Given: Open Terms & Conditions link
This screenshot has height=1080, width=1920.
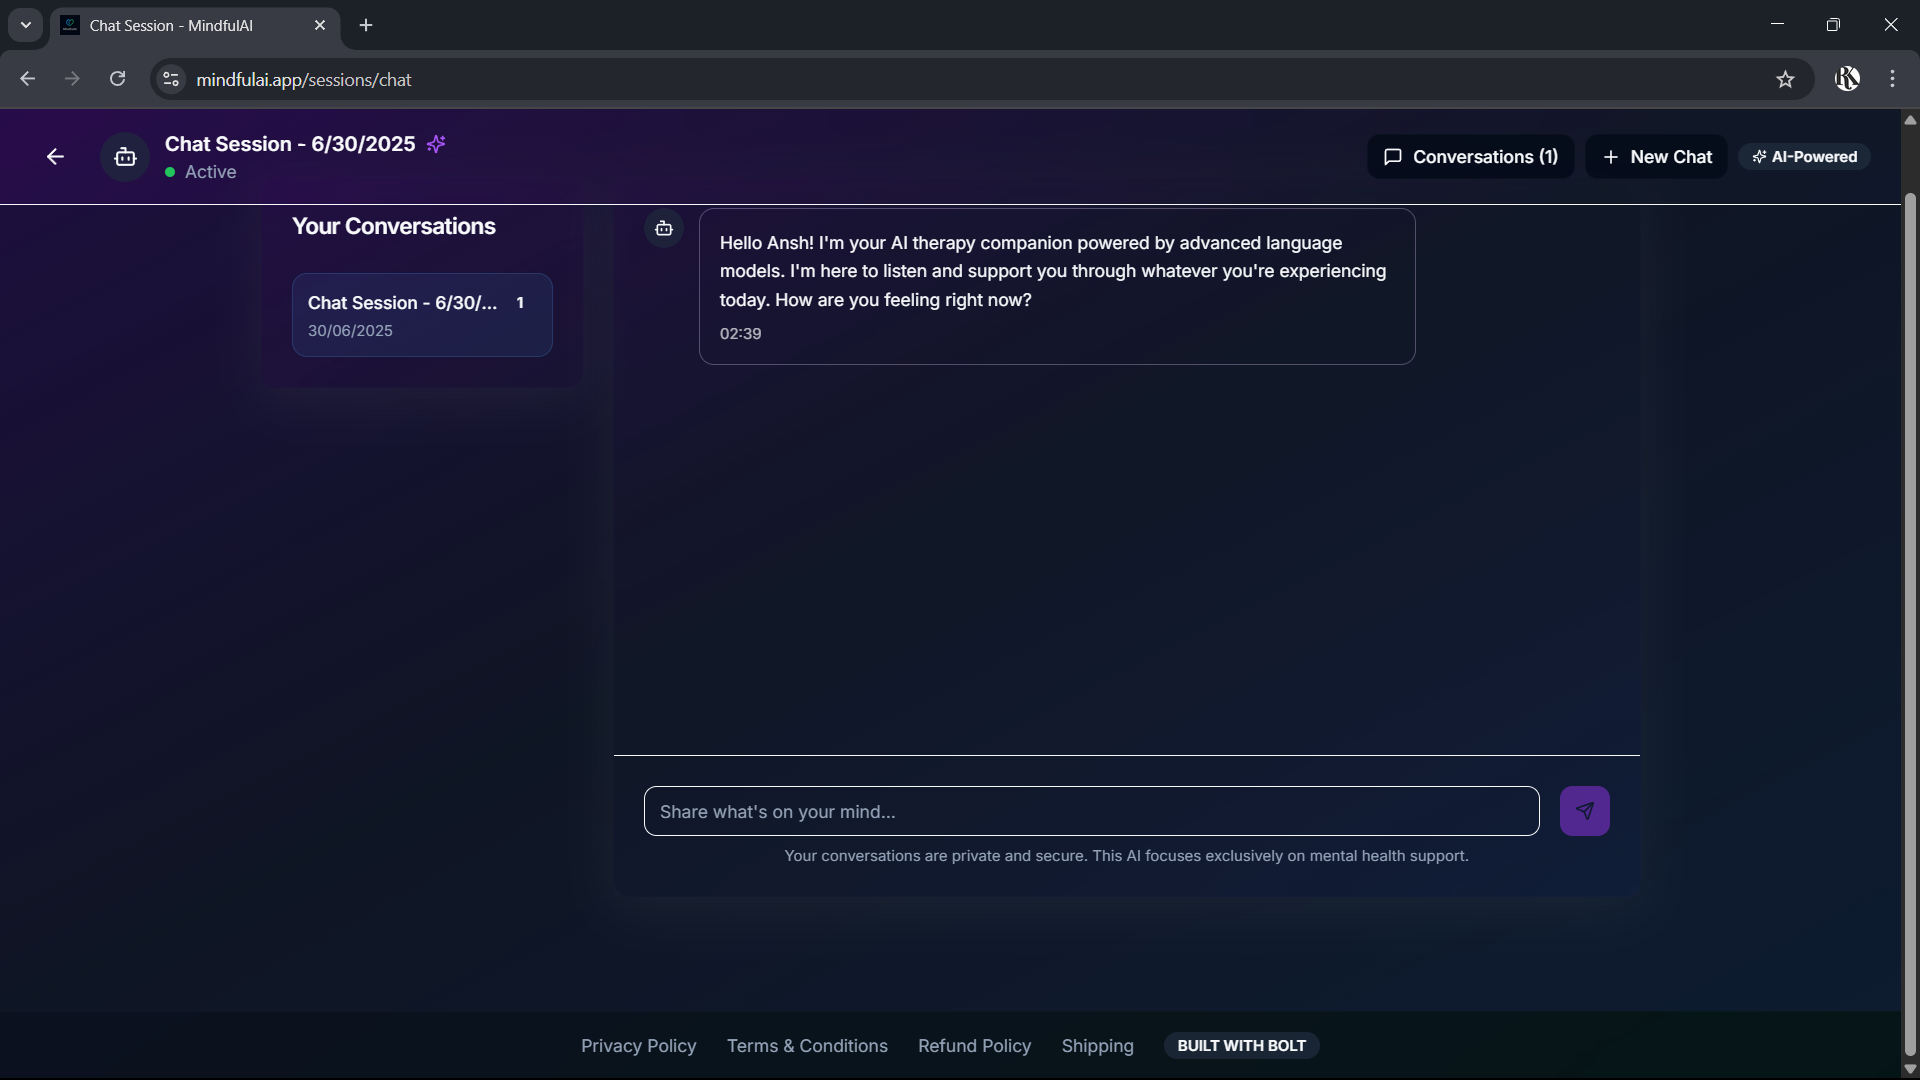Looking at the screenshot, I should tap(807, 1046).
